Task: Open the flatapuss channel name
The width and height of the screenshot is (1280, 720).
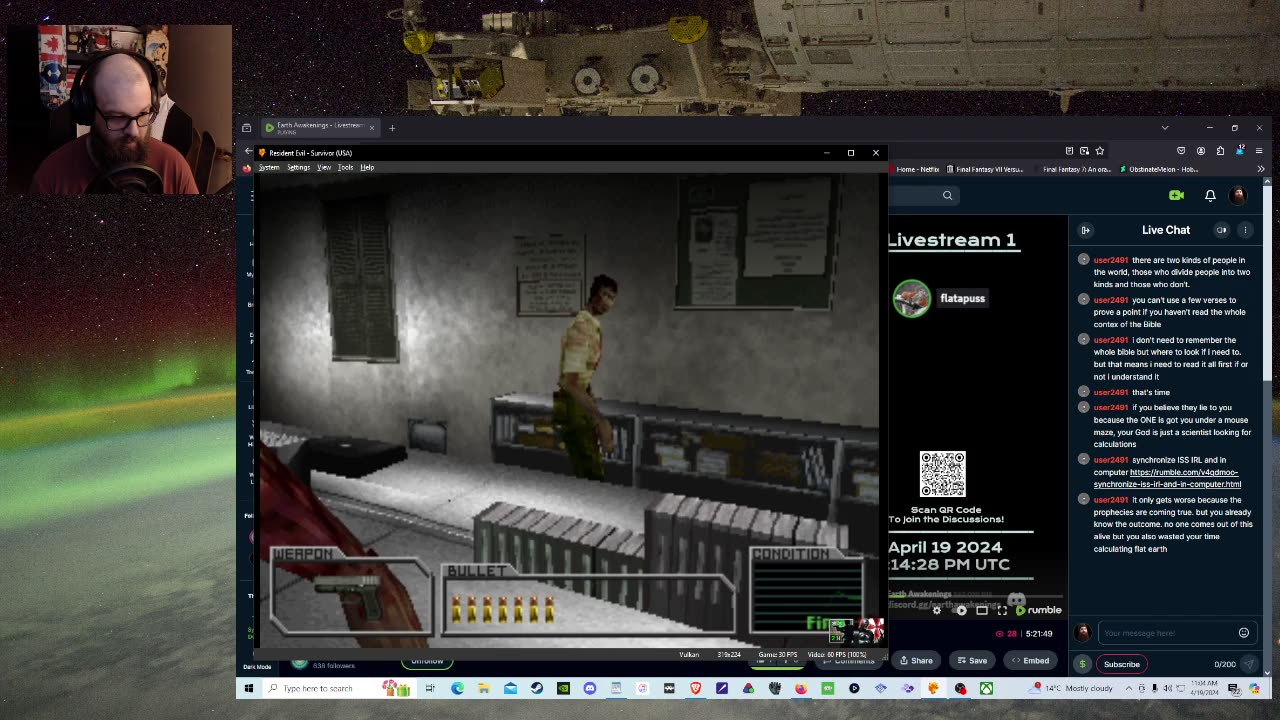Action: point(962,298)
